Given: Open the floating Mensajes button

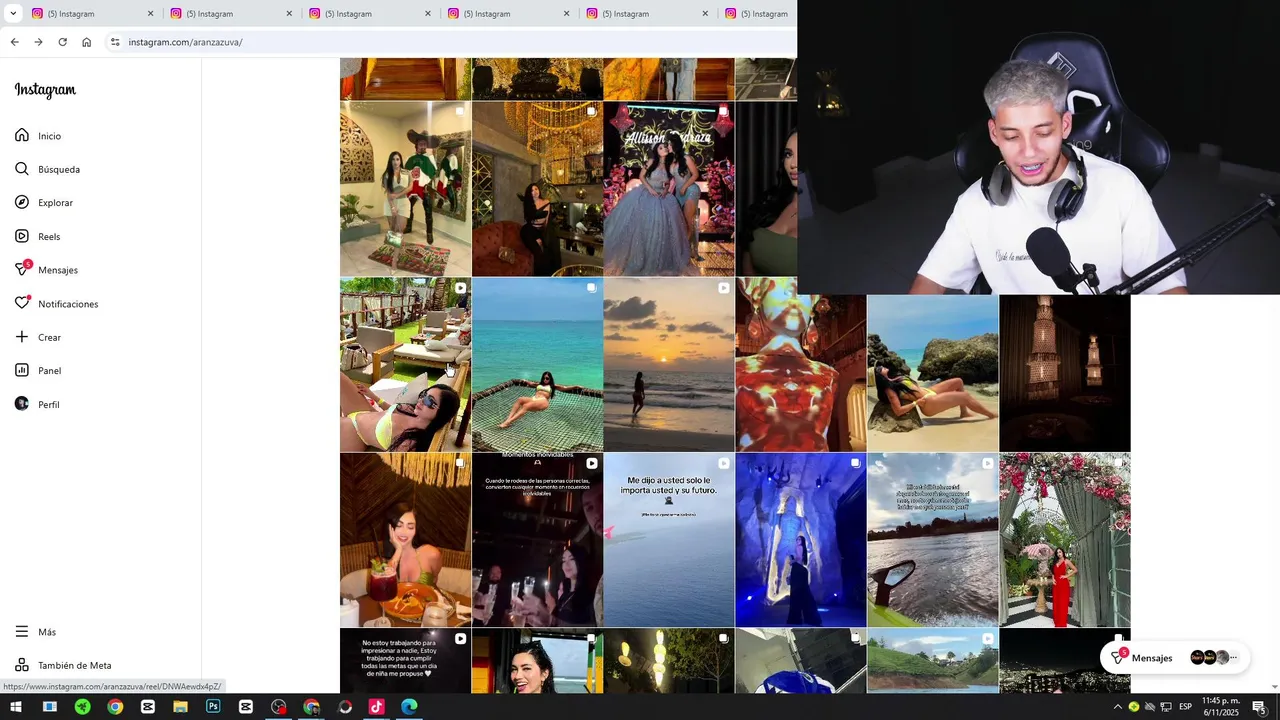Looking at the screenshot, I should [1175, 658].
